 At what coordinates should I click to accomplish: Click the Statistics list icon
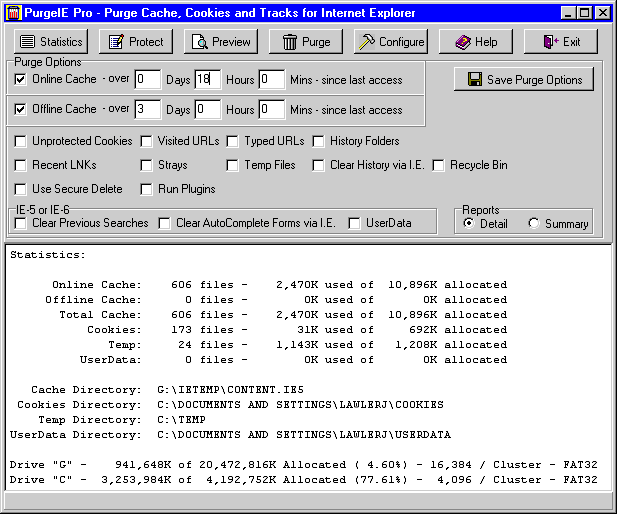click(x=27, y=42)
